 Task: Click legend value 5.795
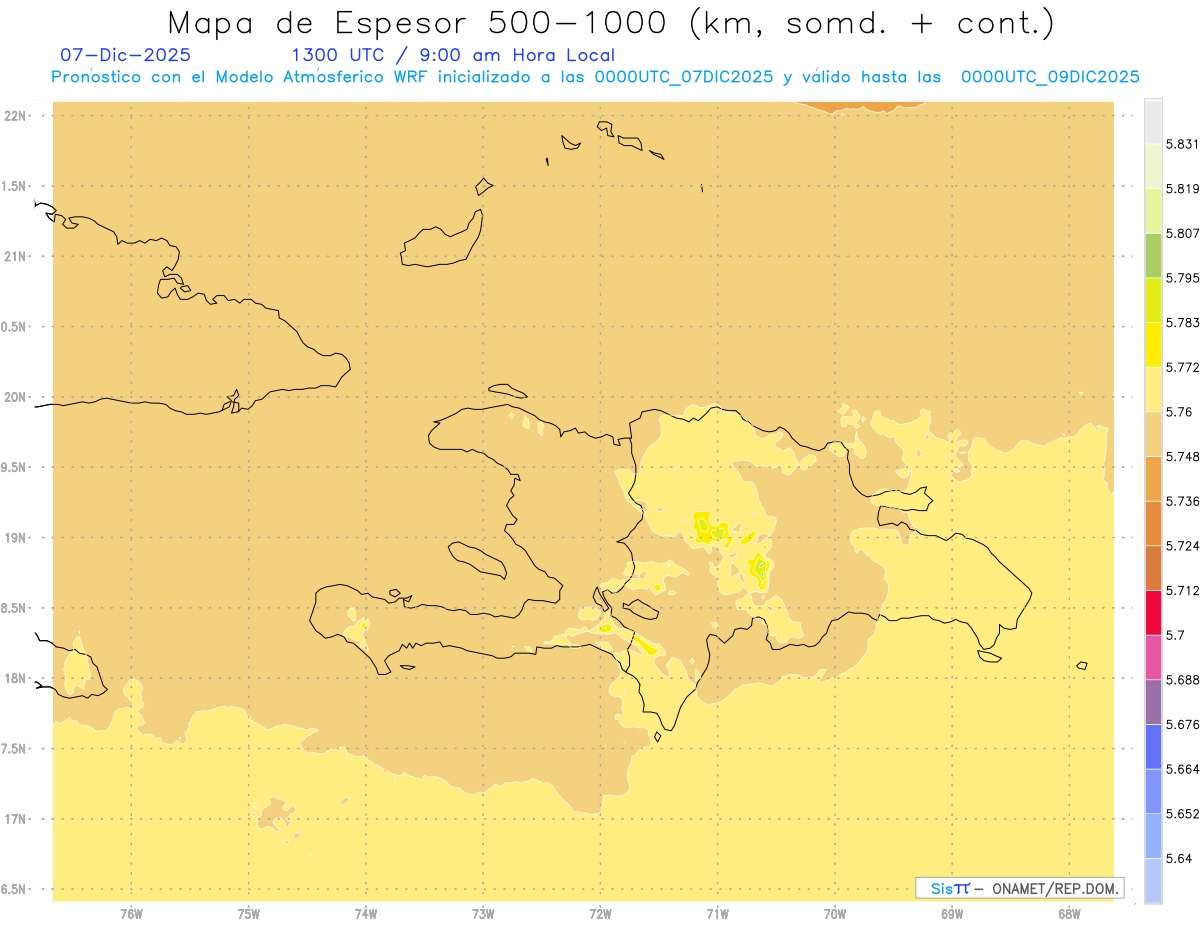[1182, 278]
